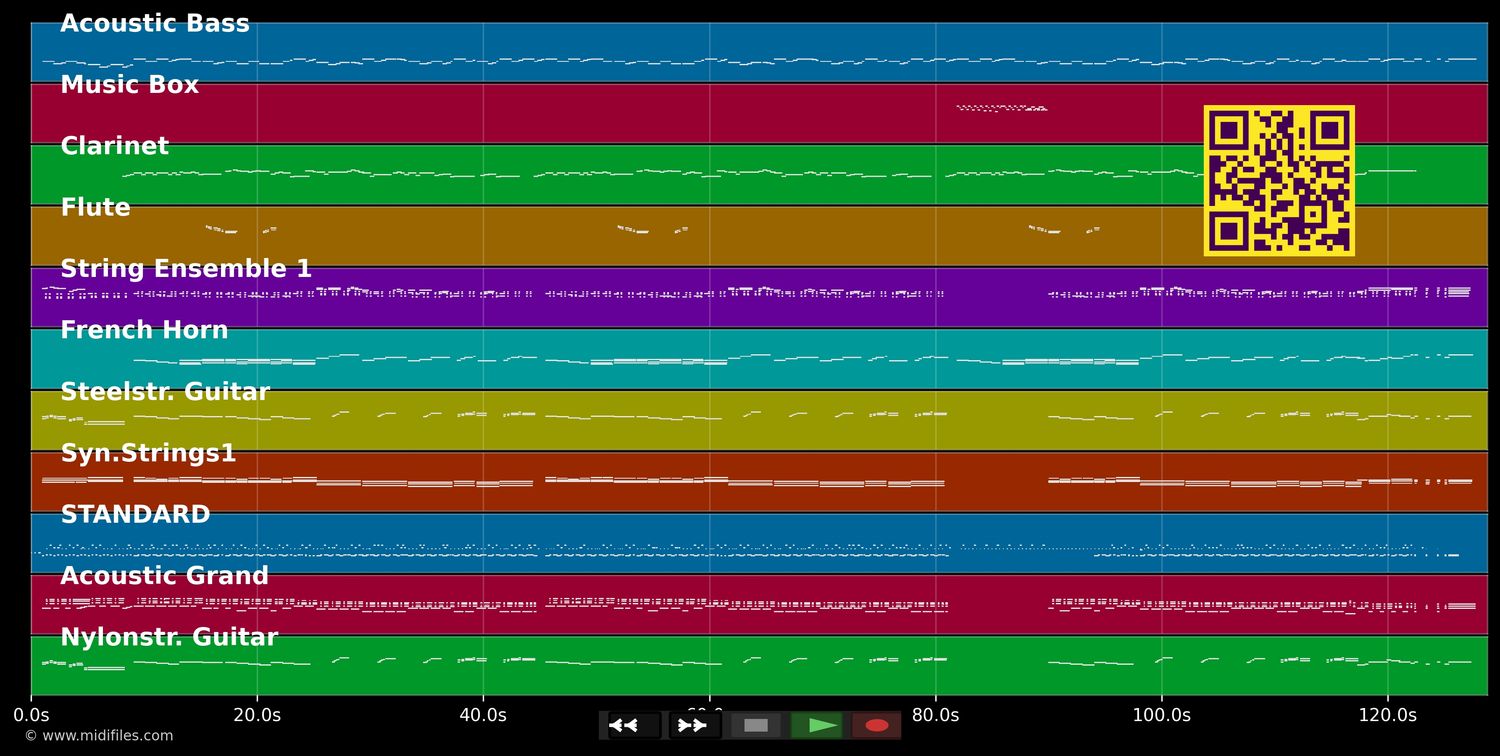Viewport: 1500px width, 756px height.
Task: Click the yellow QR code
Action: coord(1279,180)
